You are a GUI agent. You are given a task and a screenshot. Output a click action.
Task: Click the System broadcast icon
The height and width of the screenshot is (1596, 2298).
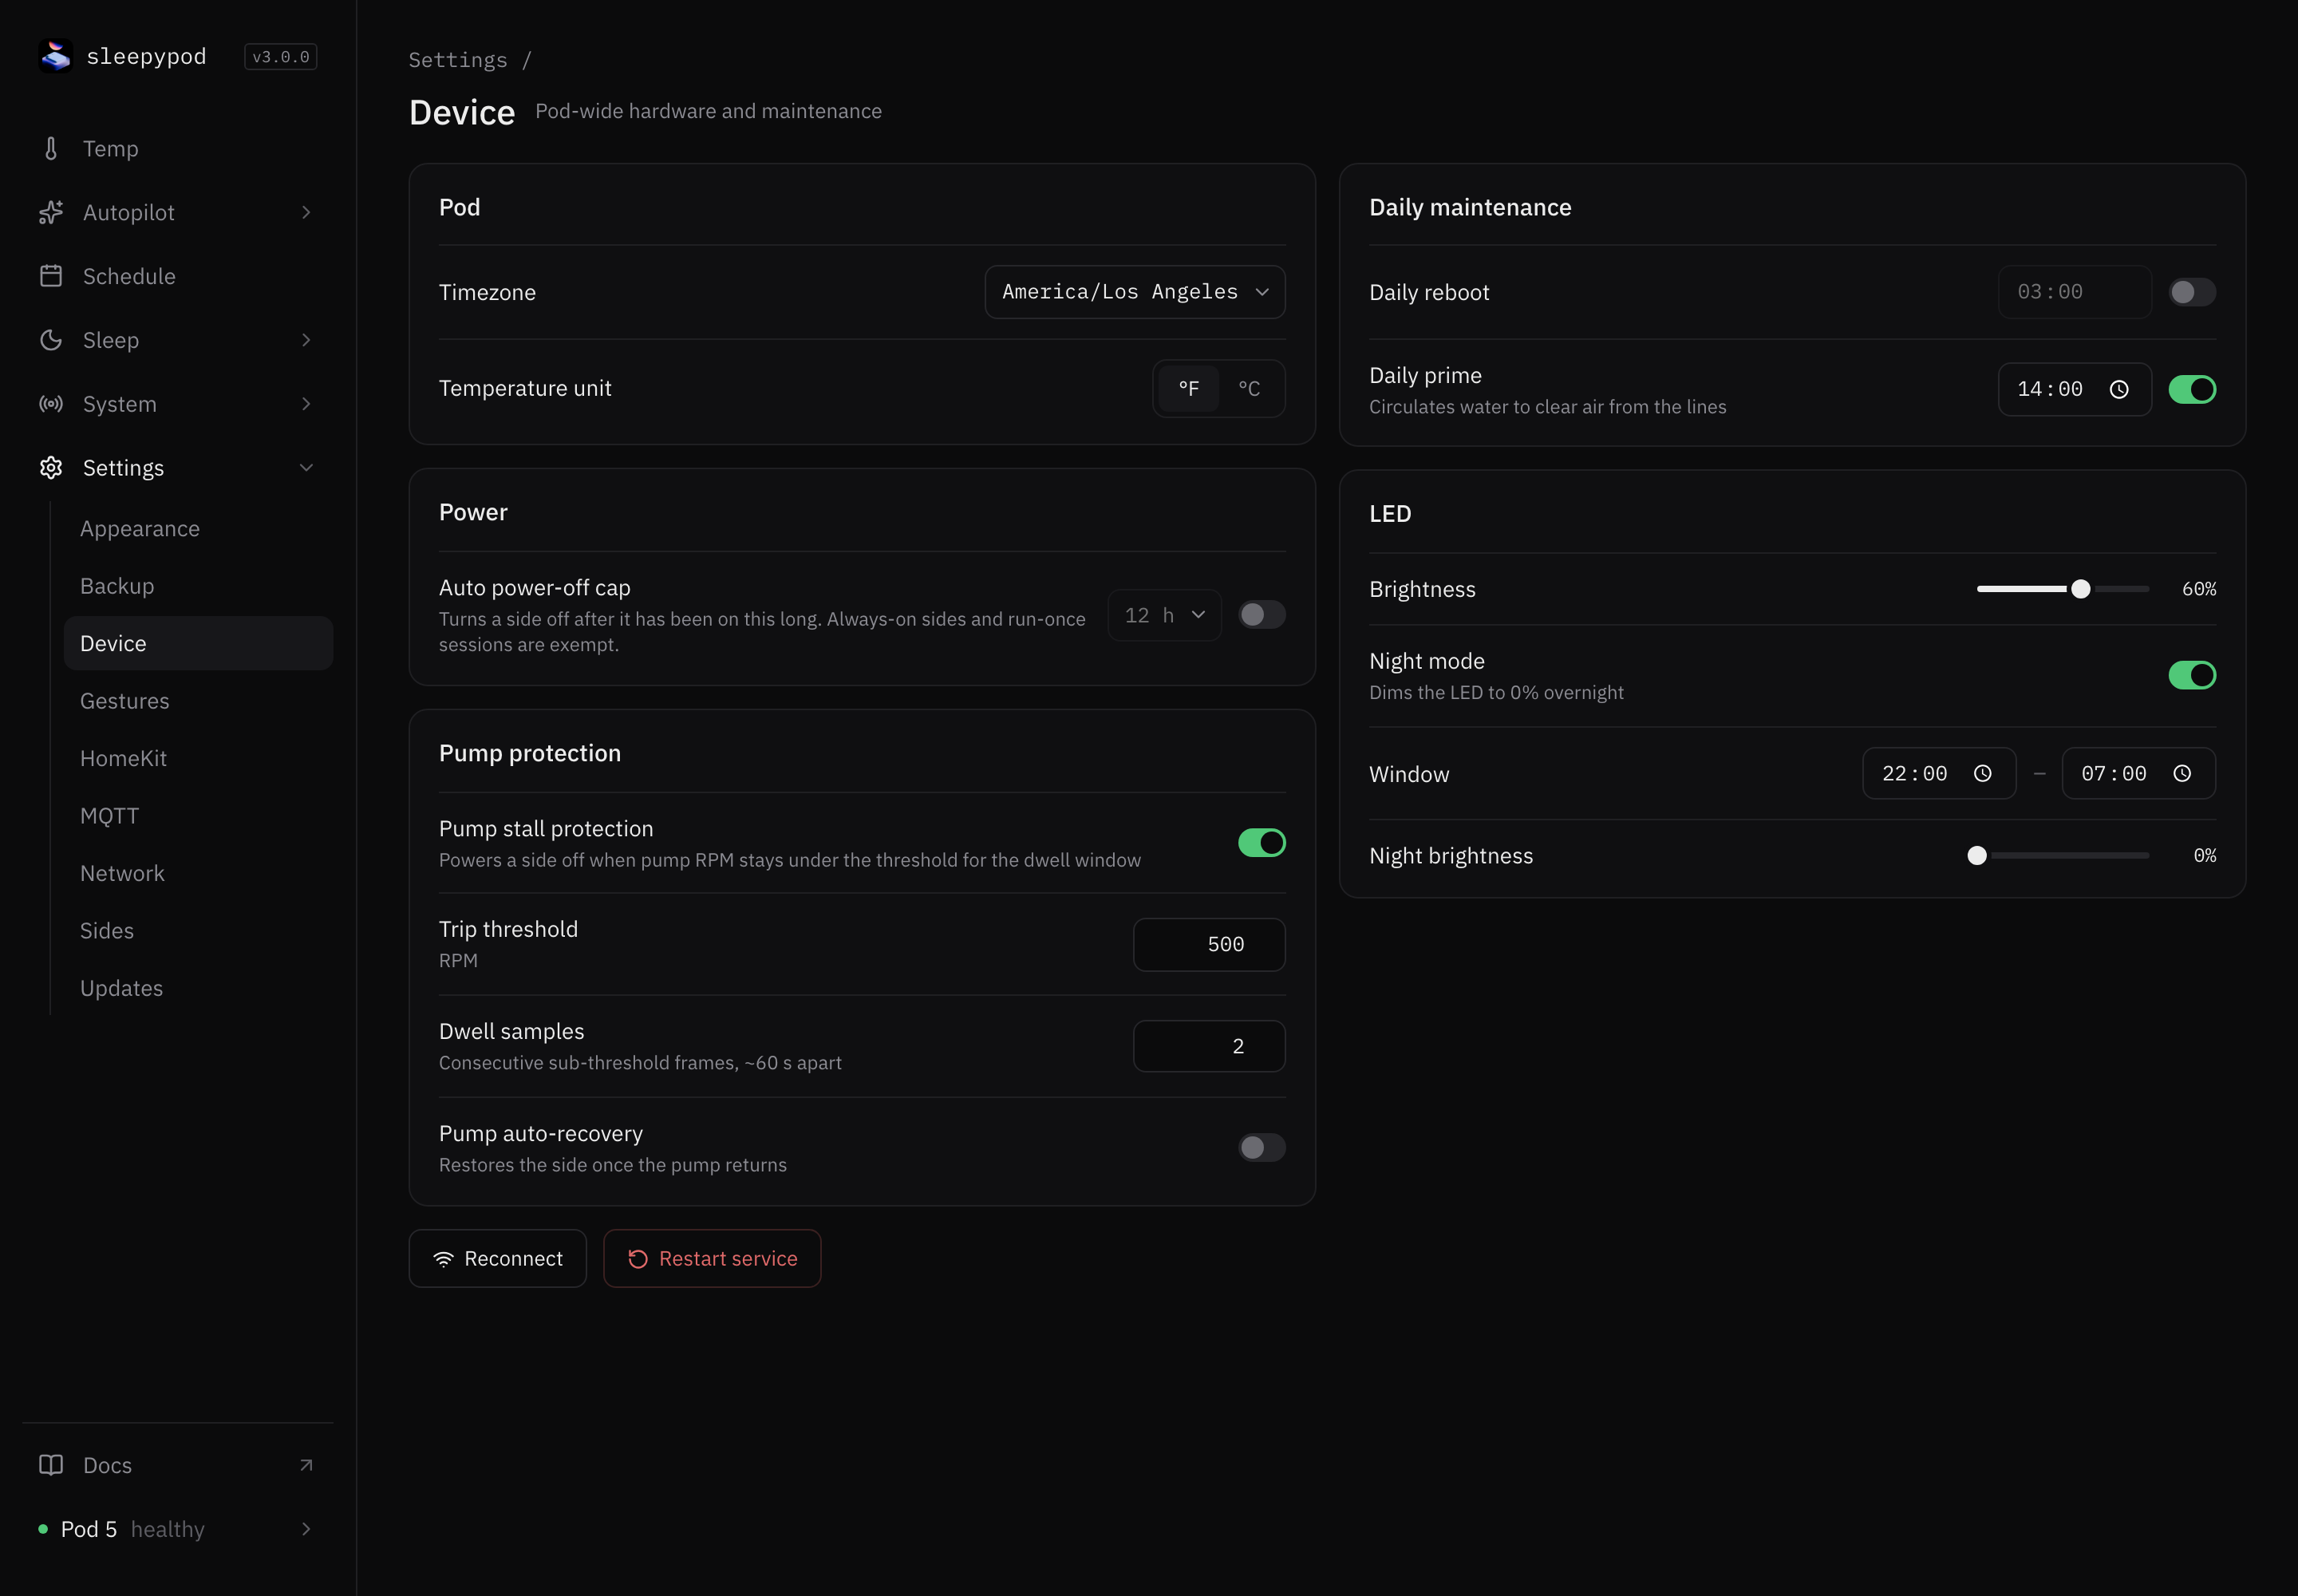(51, 404)
